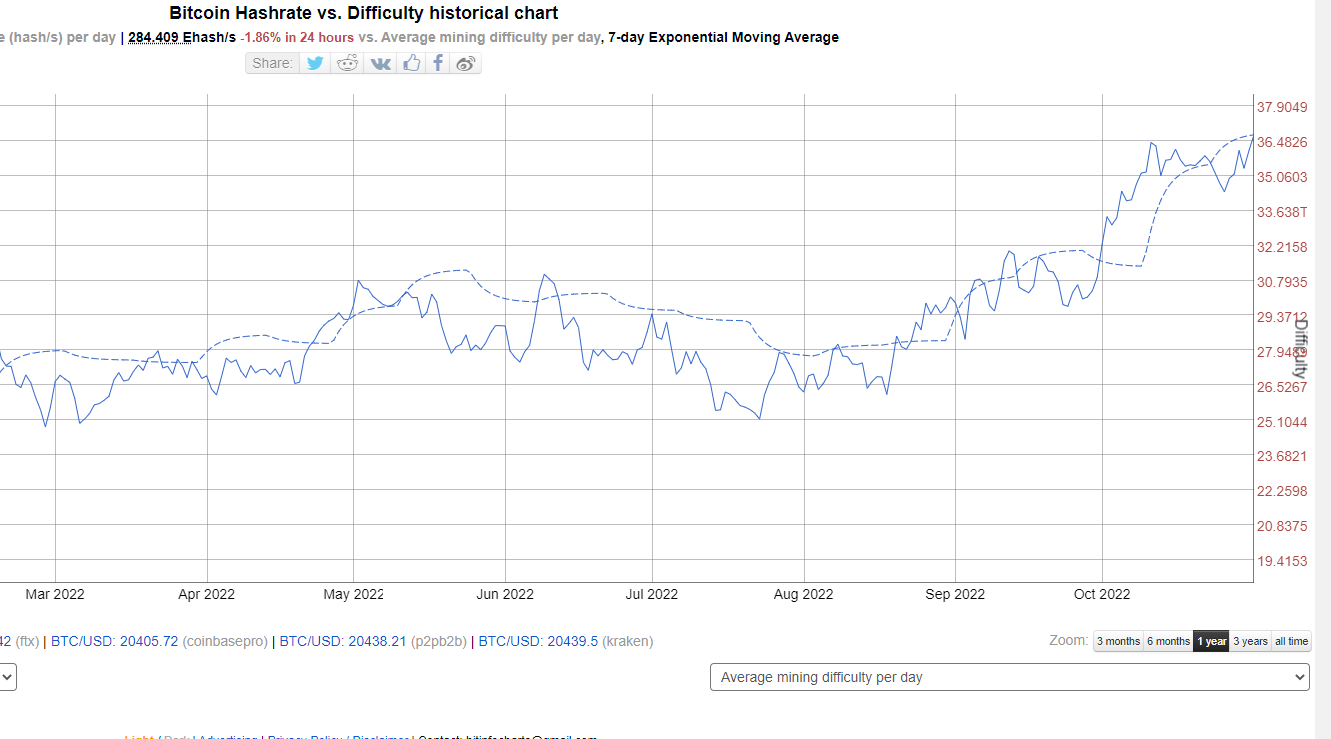Viewport: 1331px width, 739px height.
Task: Share the chart on Reddit
Action: [348, 63]
